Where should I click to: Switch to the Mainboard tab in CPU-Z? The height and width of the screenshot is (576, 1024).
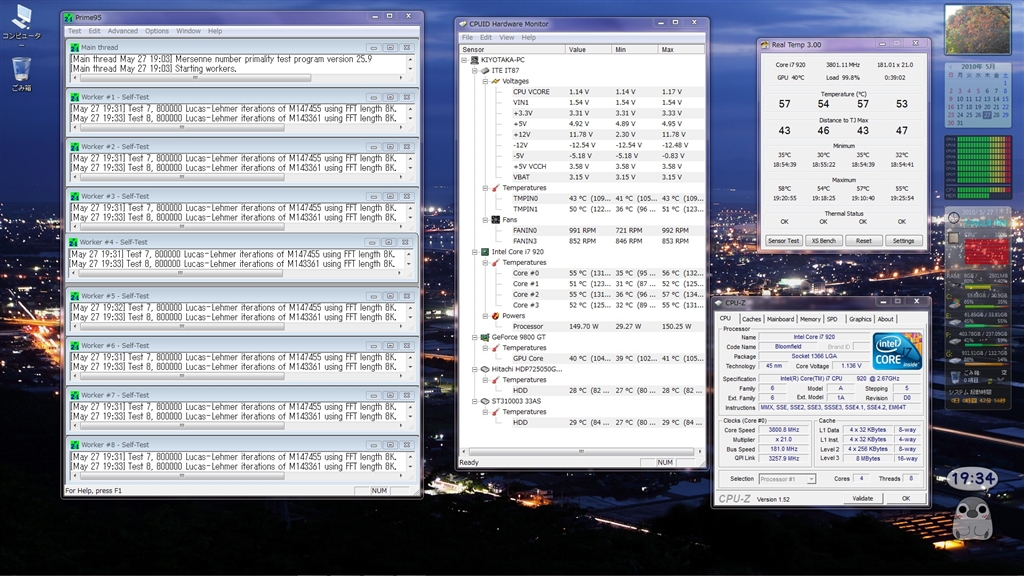pos(780,319)
